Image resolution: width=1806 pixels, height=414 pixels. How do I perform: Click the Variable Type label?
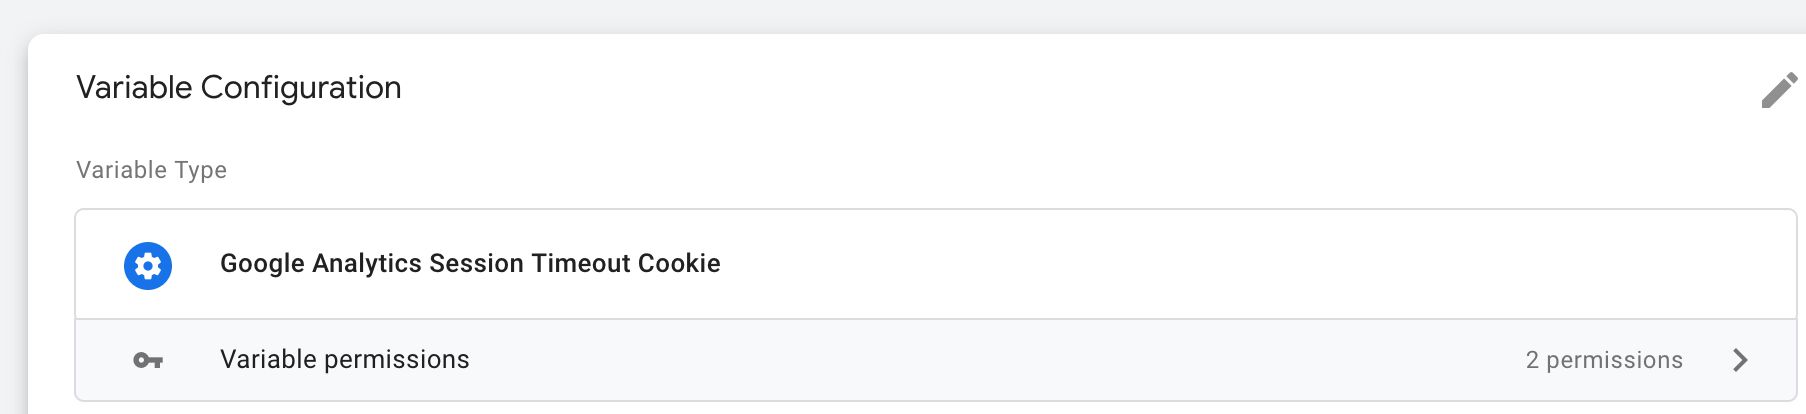152,170
